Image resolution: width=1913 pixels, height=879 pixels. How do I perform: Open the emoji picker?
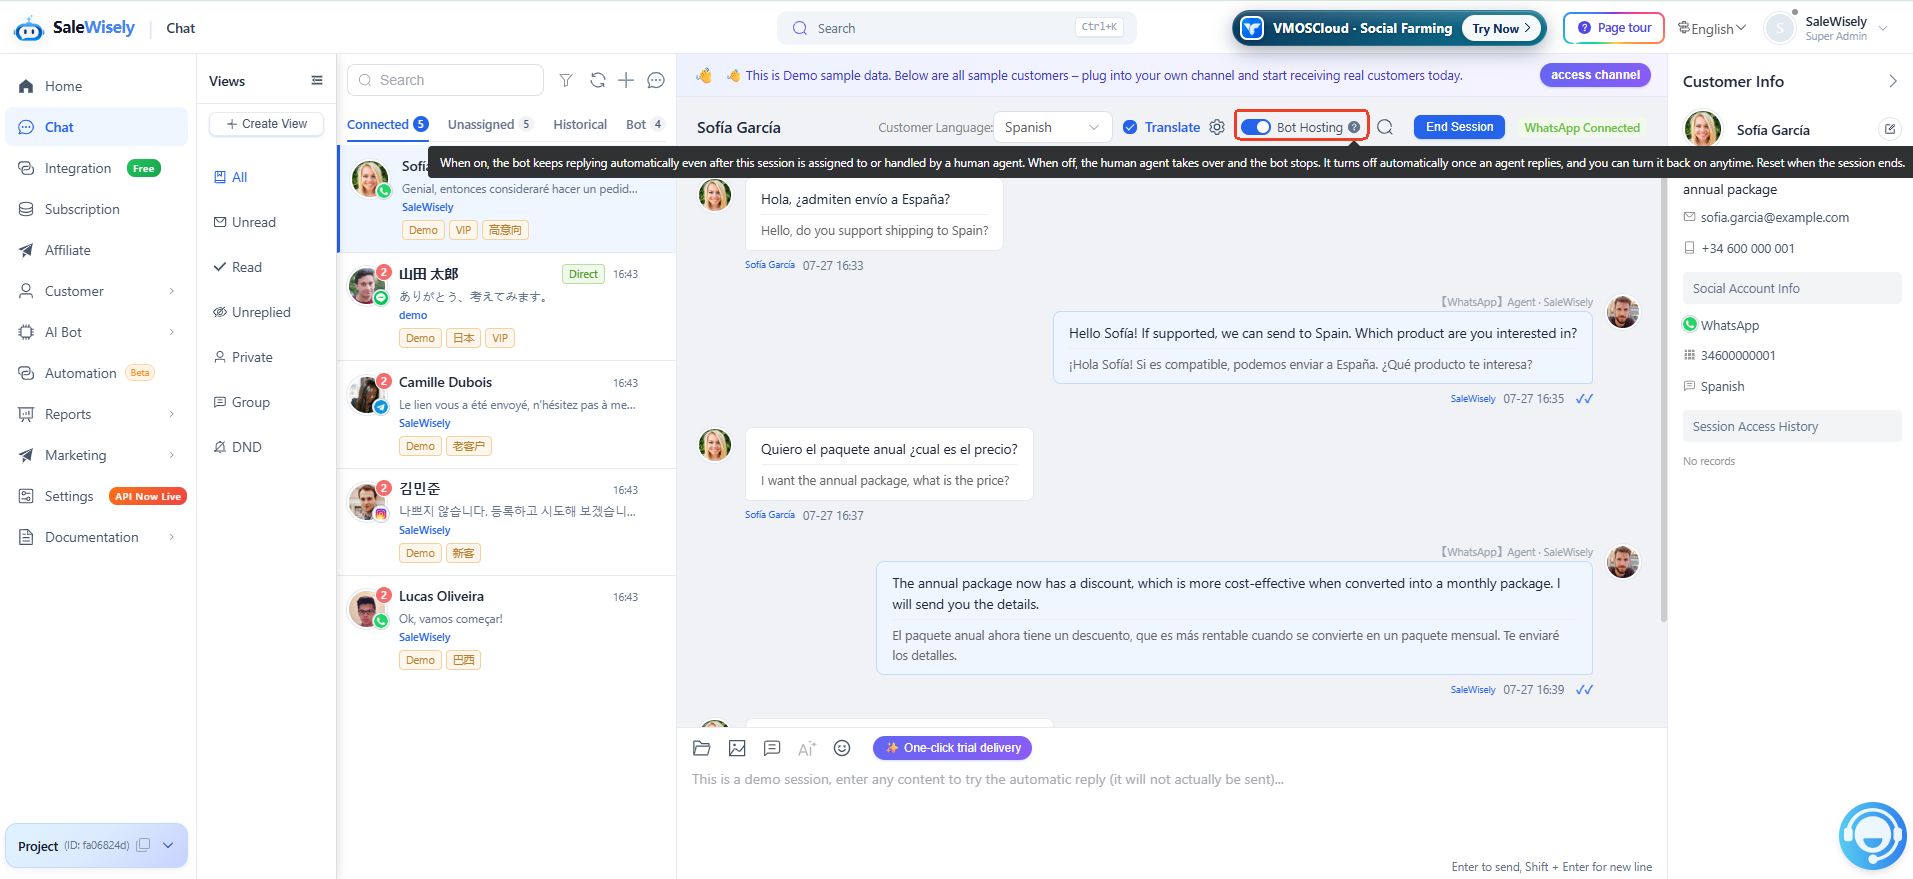click(x=842, y=748)
